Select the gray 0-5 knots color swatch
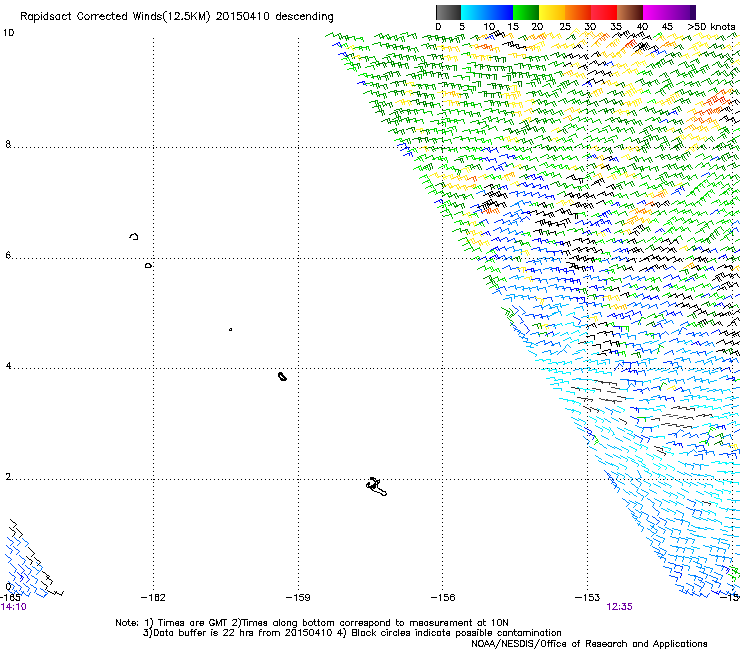This screenshot has height=650, width=740. (448, 12)
